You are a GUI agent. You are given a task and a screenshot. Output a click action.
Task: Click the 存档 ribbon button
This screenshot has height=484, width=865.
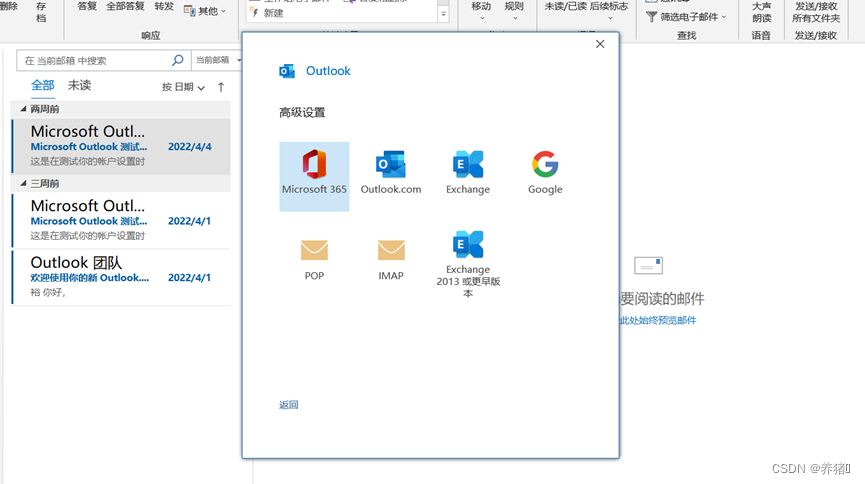coord(41,12)
